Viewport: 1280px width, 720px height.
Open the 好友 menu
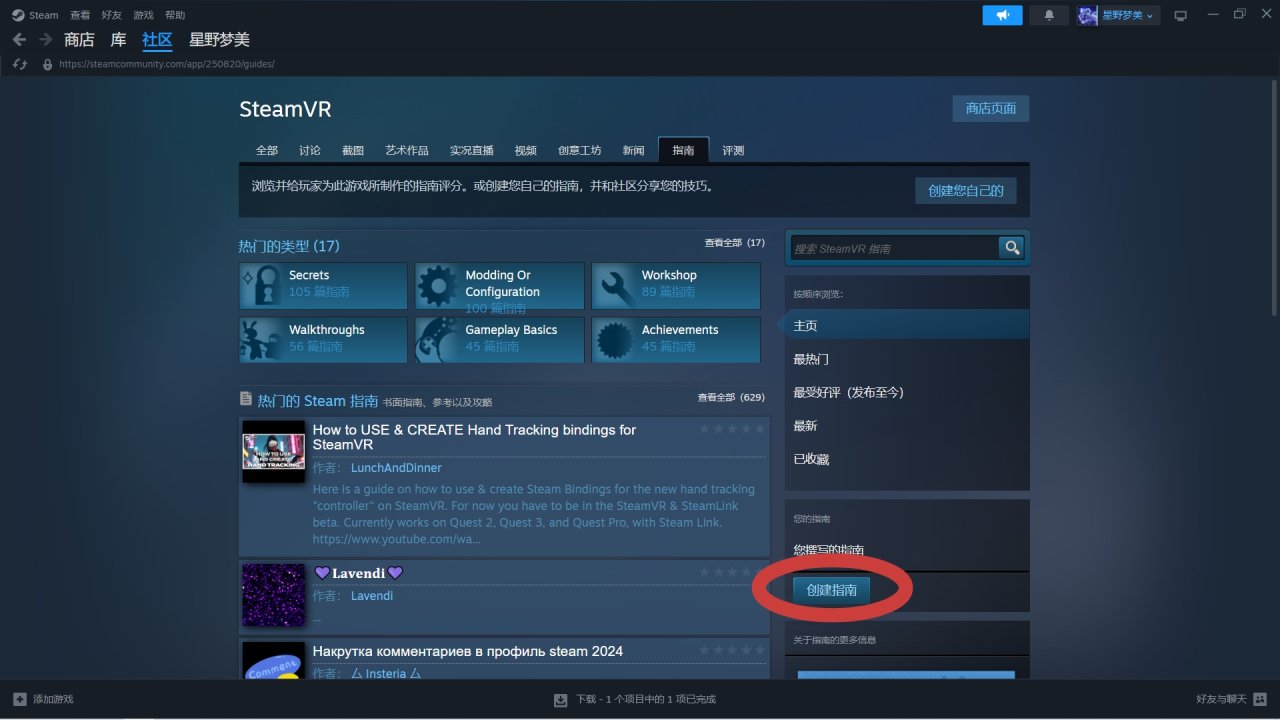point(111,15)
